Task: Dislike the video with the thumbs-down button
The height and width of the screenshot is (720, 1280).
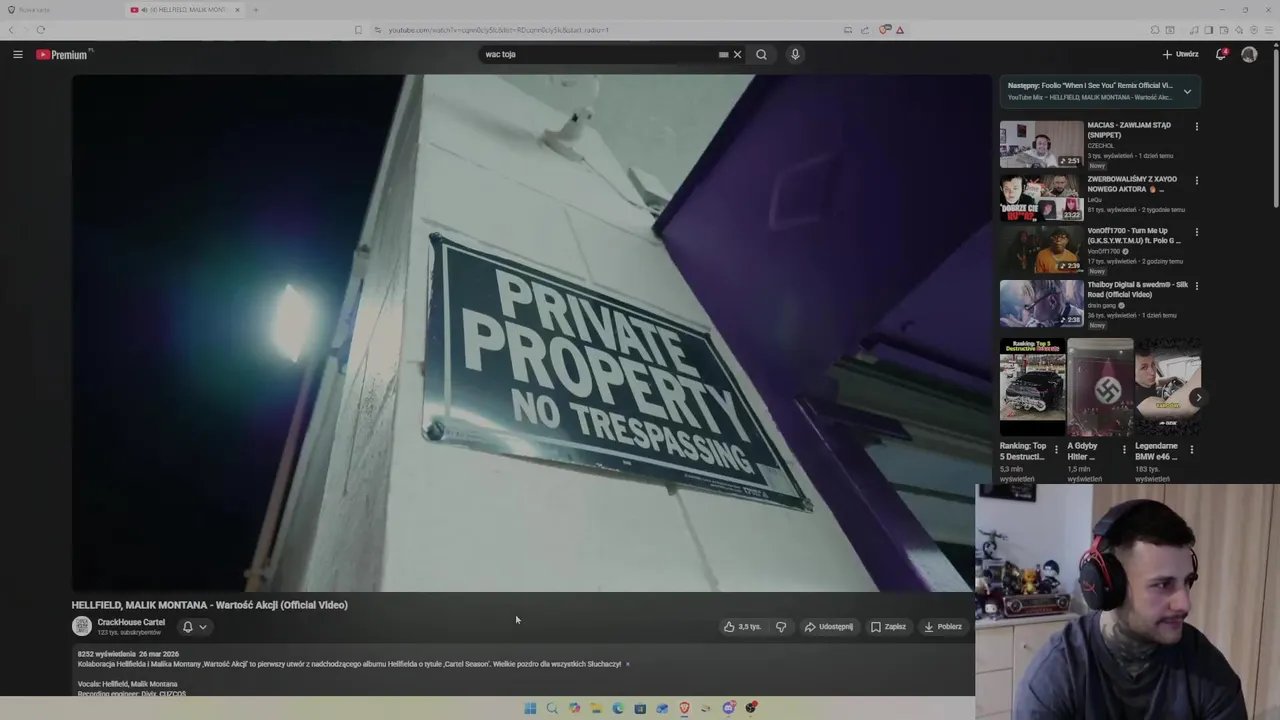Action: (x=781, y=627)
